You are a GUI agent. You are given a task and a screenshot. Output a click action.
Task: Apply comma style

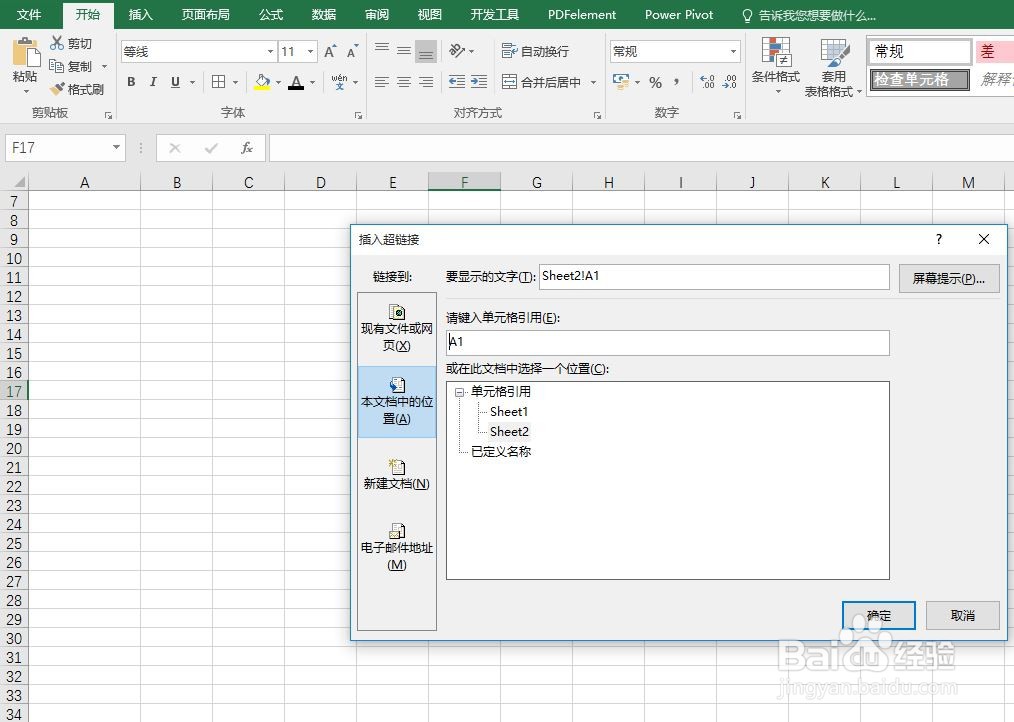[x=676, y=82]
